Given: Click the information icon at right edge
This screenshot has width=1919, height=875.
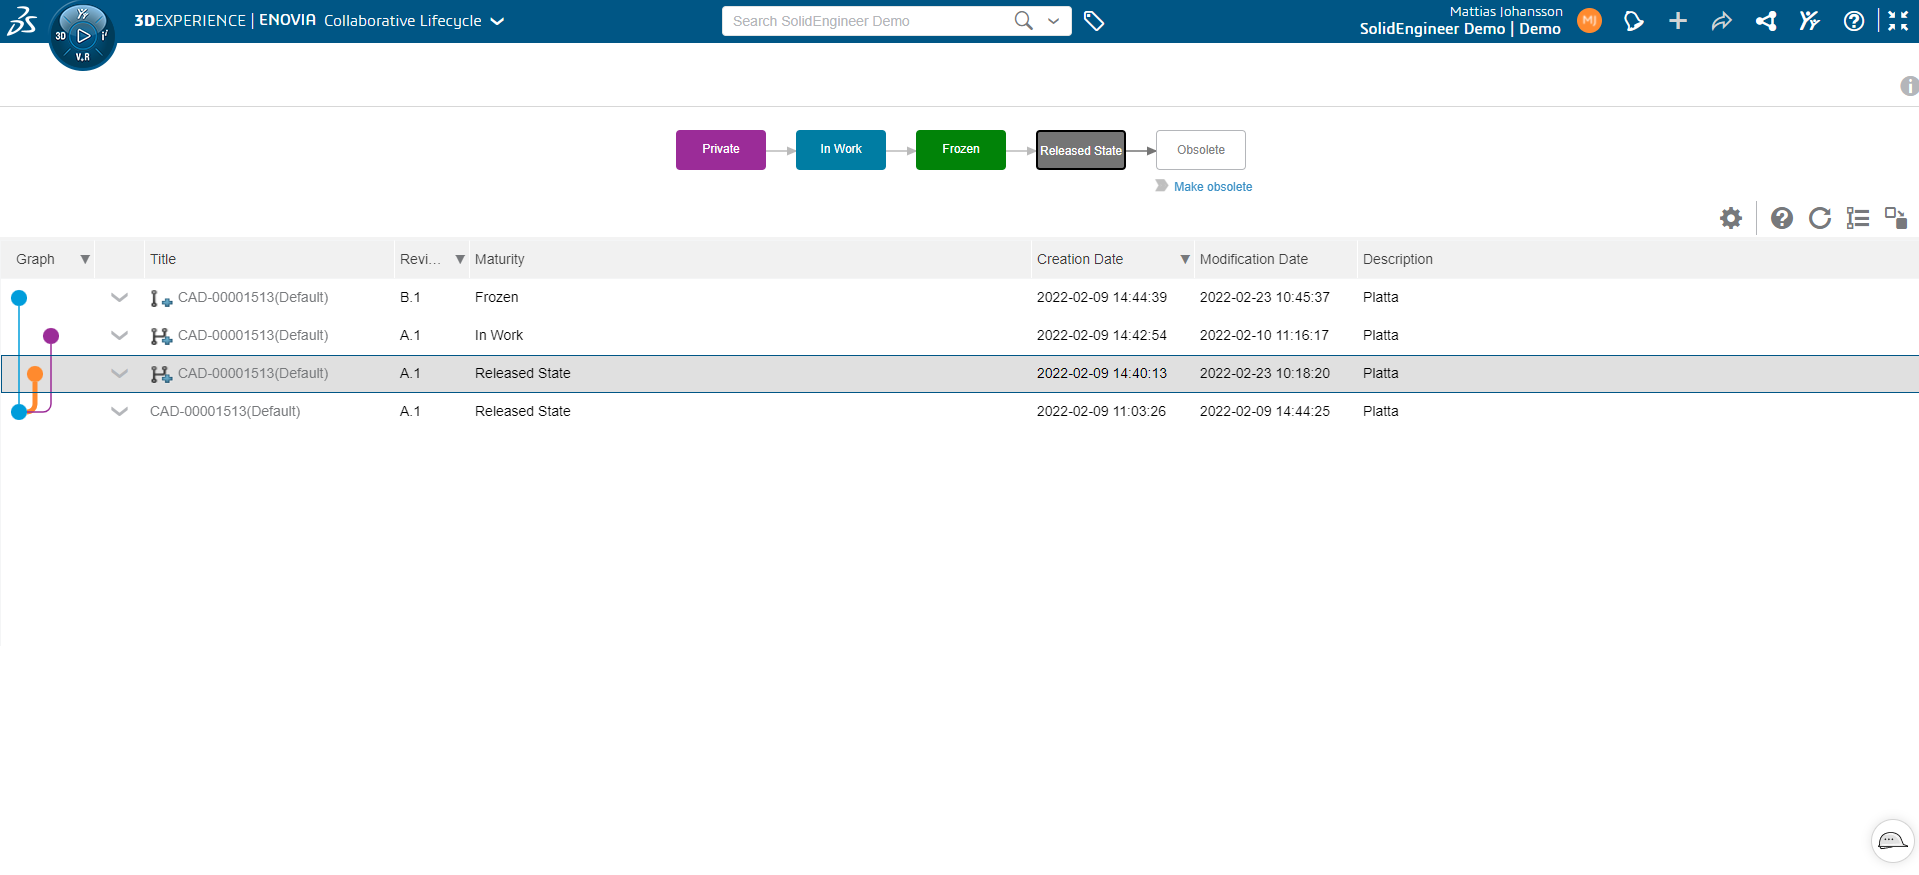Looking at the screenshot, I should point(1908,86).
